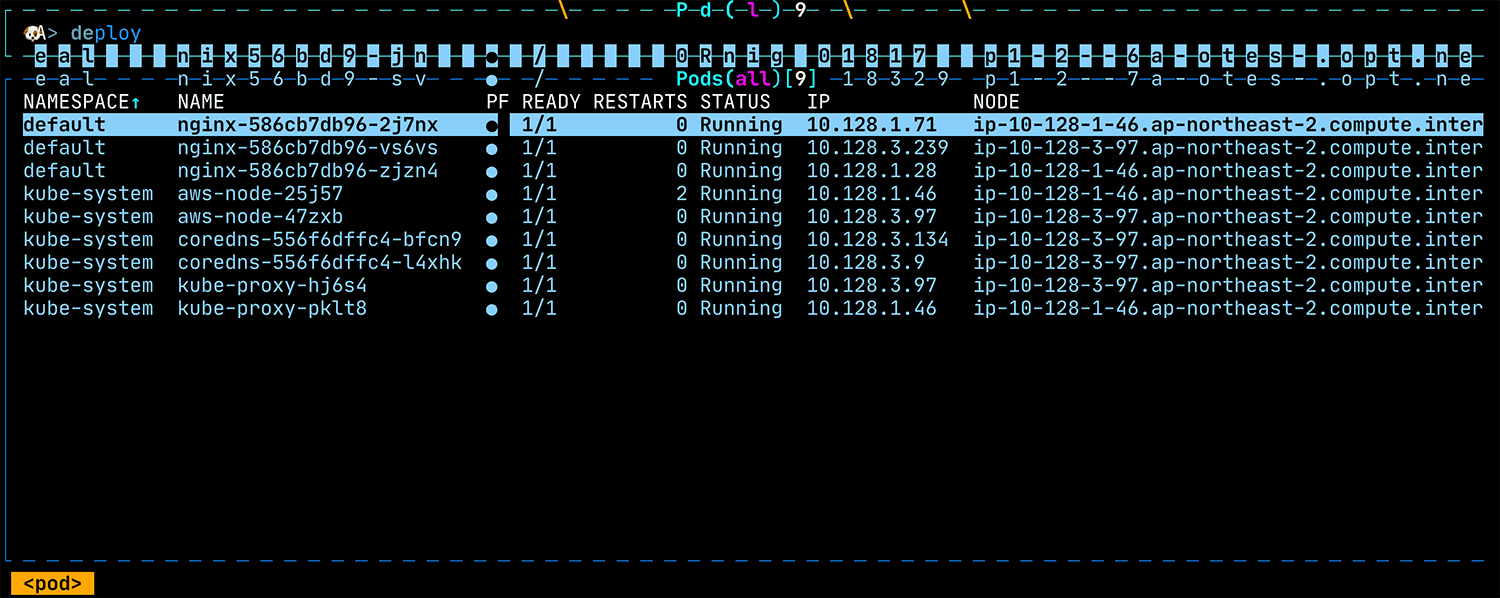Click the node name in the nginx-586cb7db96-vs6vs row

pyautogui.click(x=1228, y=148)
